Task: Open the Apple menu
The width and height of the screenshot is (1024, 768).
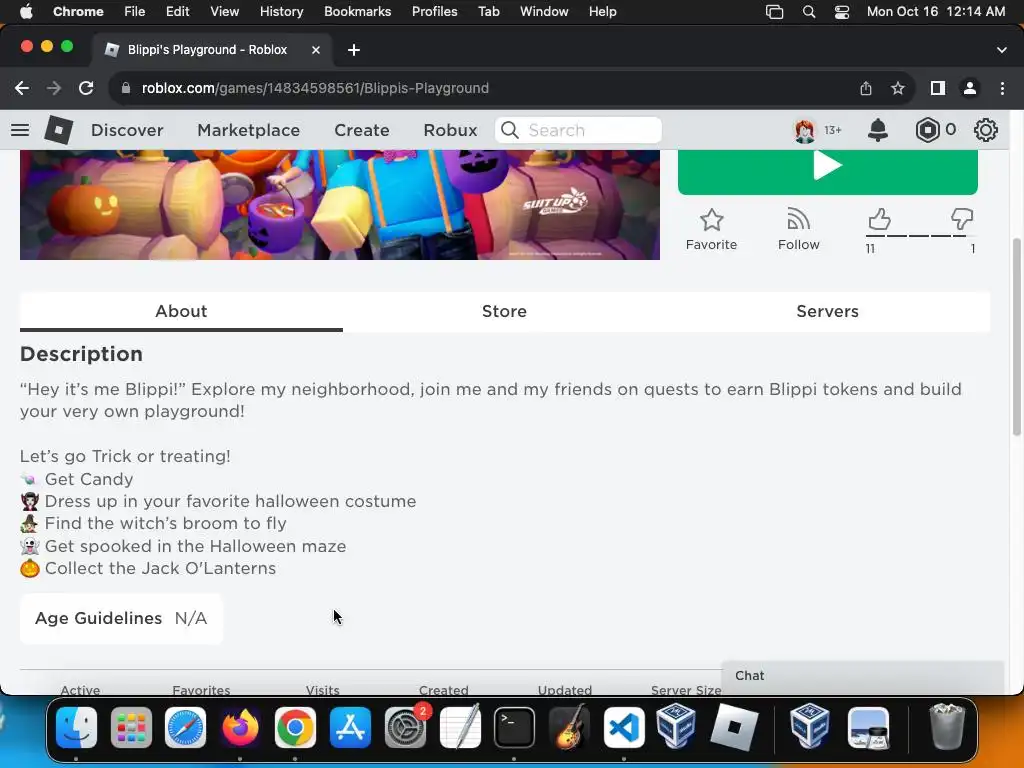Action: coord(26,12)
